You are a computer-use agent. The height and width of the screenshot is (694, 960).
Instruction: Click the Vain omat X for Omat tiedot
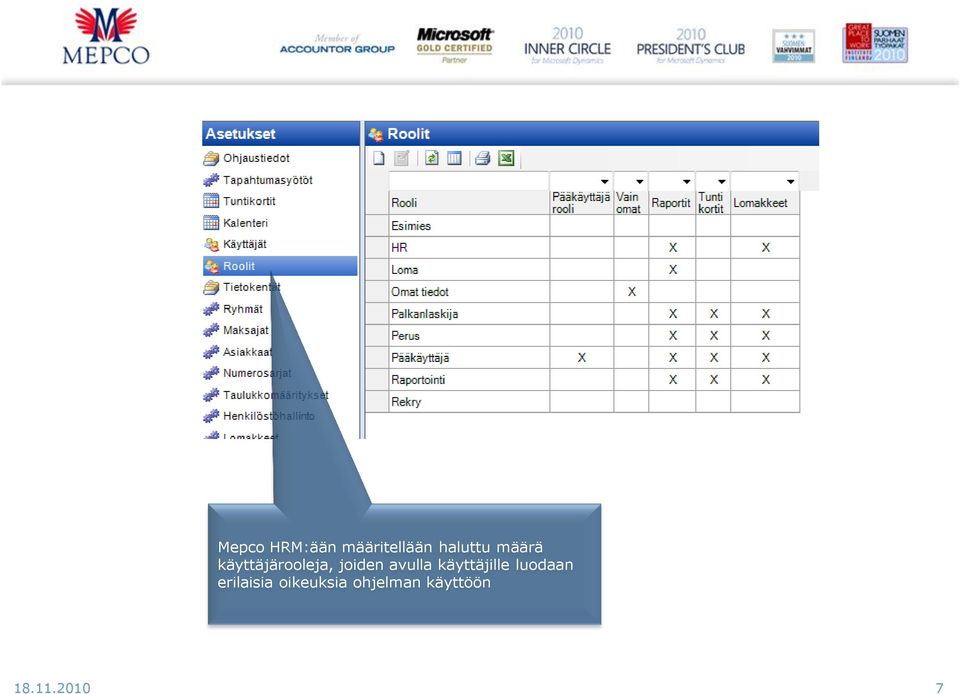[x=631, y=292]
